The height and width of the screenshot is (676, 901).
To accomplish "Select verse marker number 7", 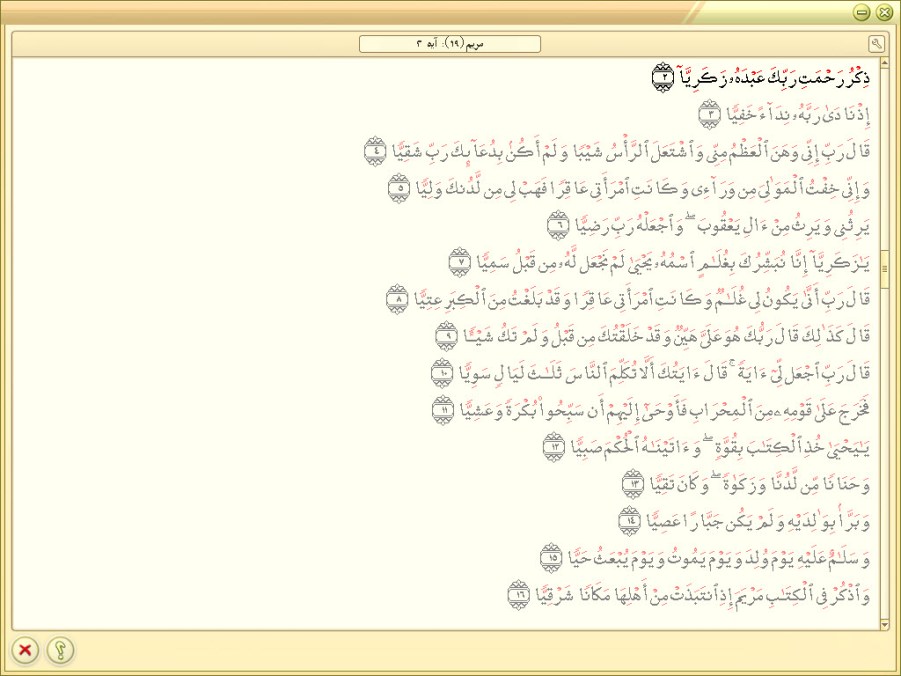I will click(460, 262).
